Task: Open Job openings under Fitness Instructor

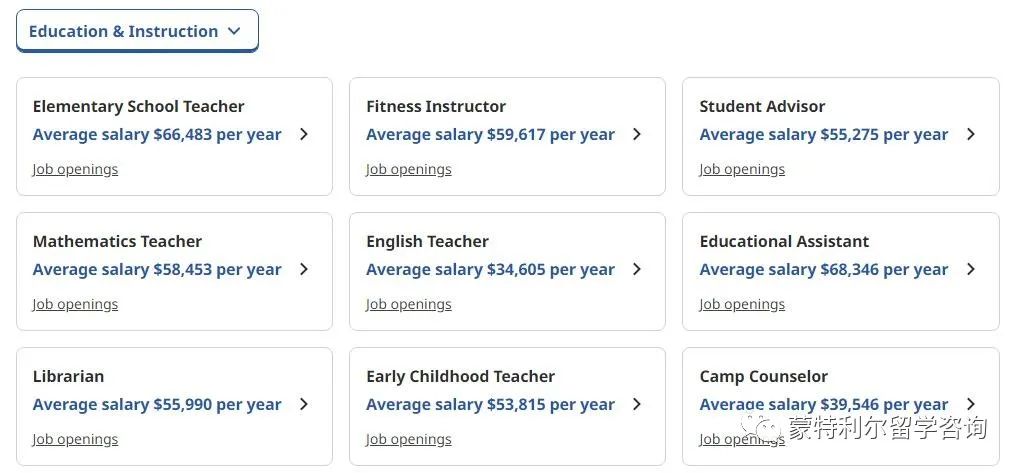Action: (x=409, y=169)
